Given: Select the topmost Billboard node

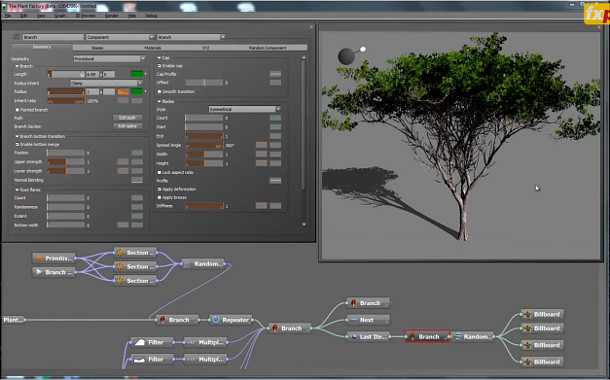Looking at the screenshot, I should pyautogui.click(x=542, y=314).
